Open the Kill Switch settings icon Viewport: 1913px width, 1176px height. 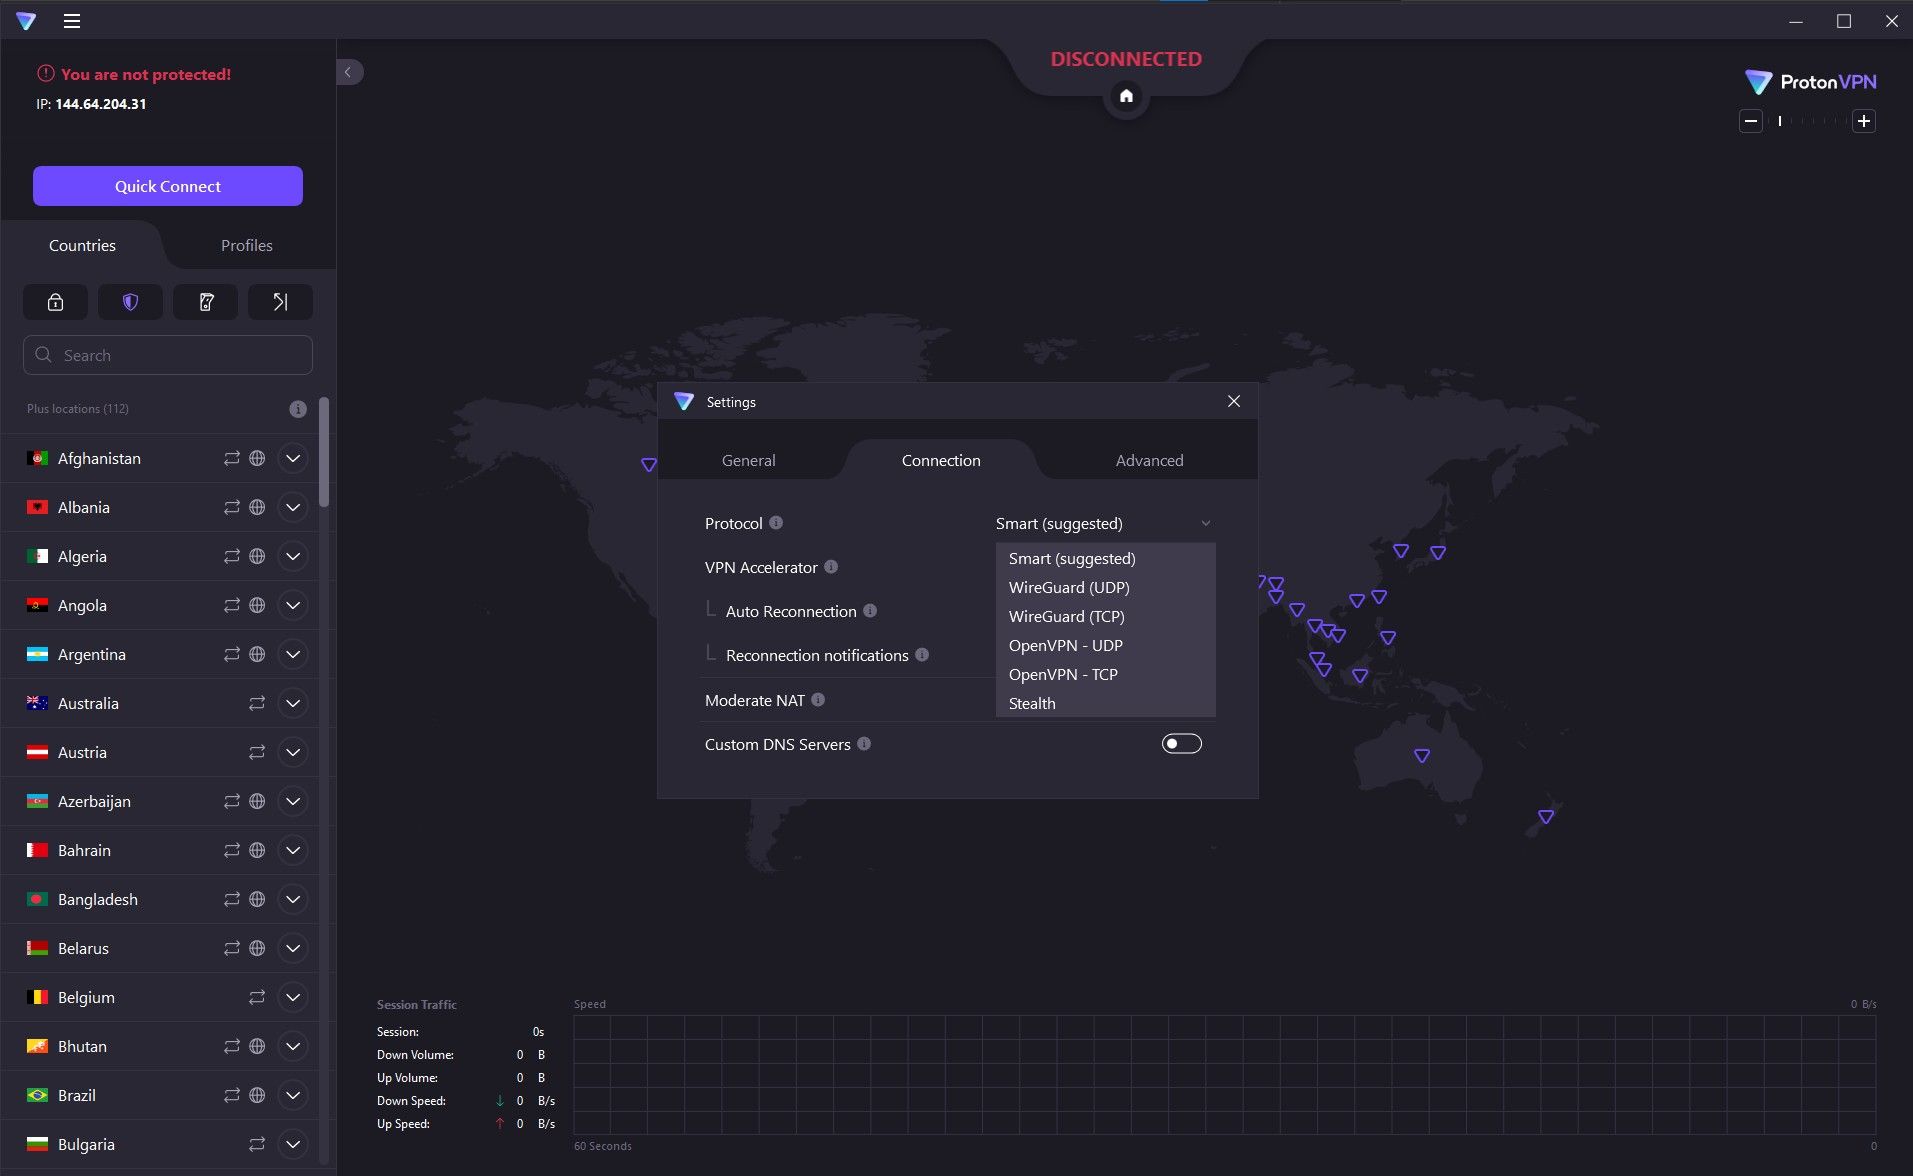[x=205, y=301]
